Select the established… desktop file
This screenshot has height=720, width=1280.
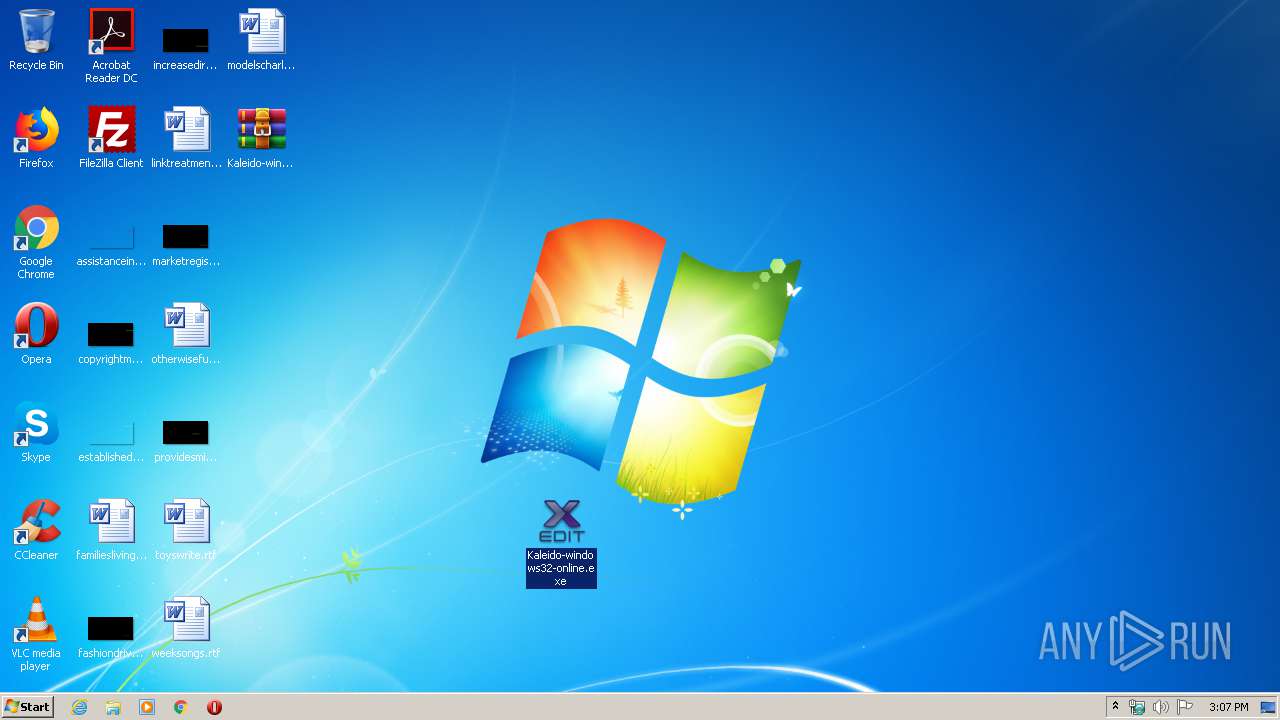(111, 442)
